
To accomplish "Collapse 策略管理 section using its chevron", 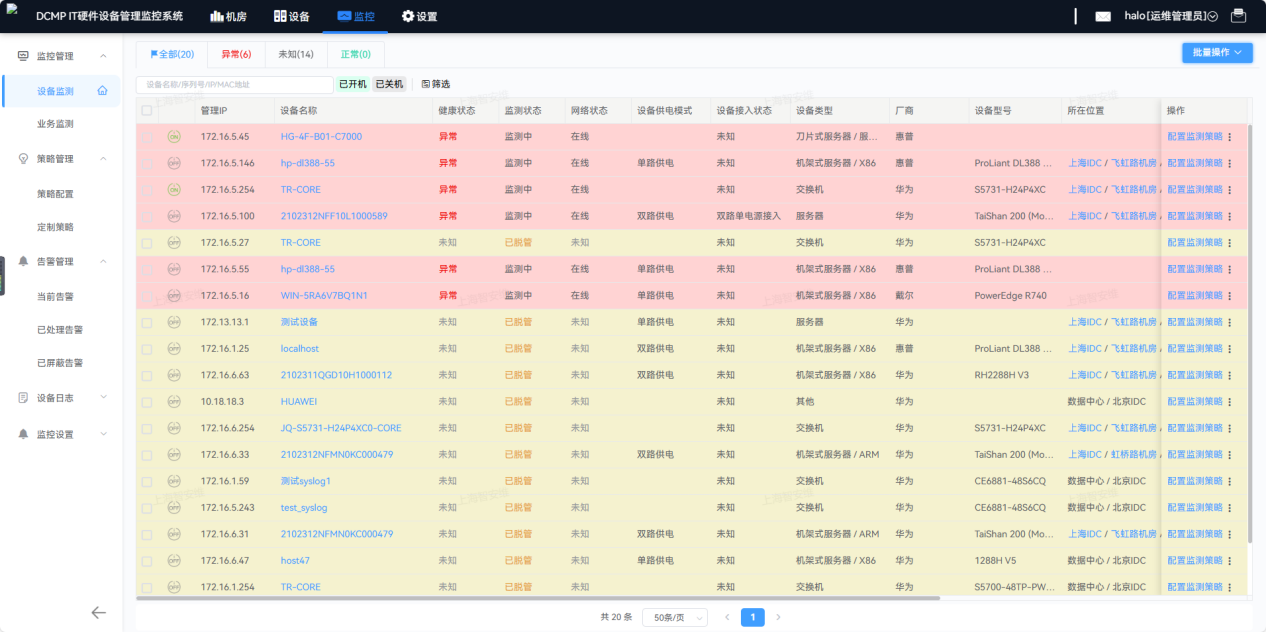I will click(103, 159).
